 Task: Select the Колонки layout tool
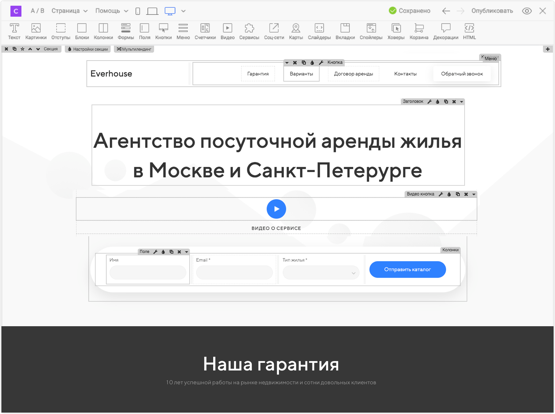(103, 31)
